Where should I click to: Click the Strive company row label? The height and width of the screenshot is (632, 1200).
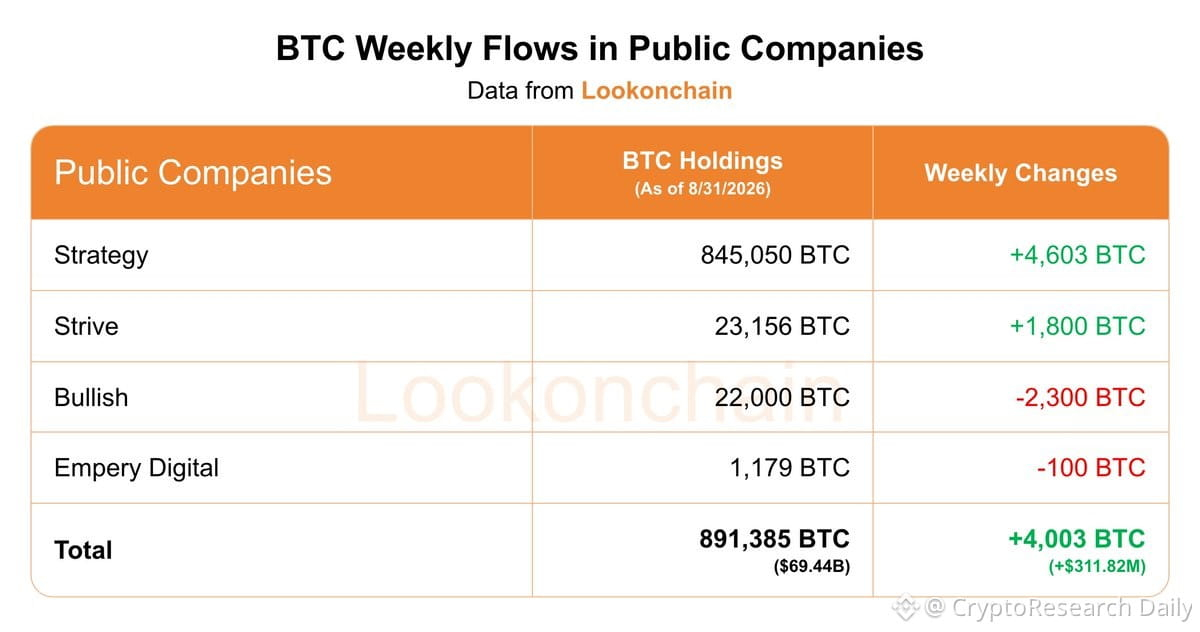coord(86,326)
